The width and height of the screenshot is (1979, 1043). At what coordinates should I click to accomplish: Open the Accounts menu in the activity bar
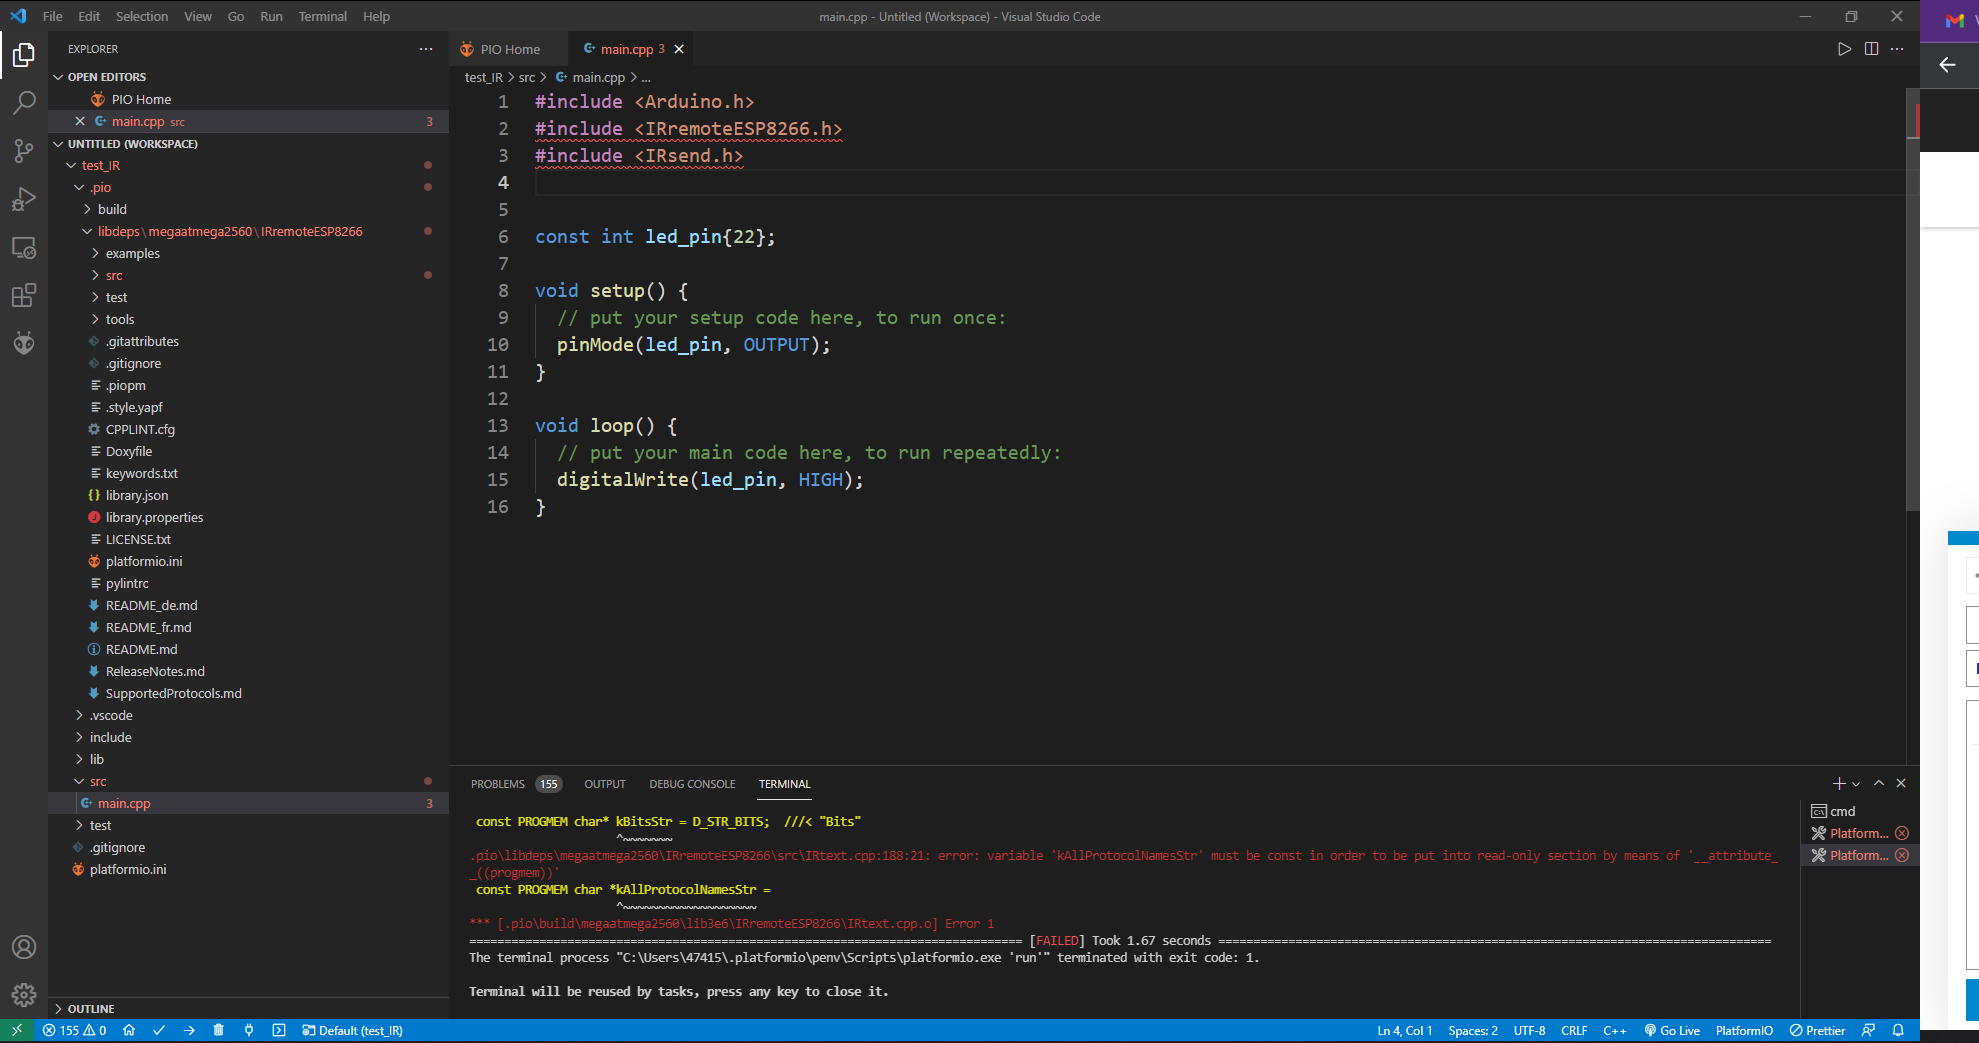(x=24, y=947)
